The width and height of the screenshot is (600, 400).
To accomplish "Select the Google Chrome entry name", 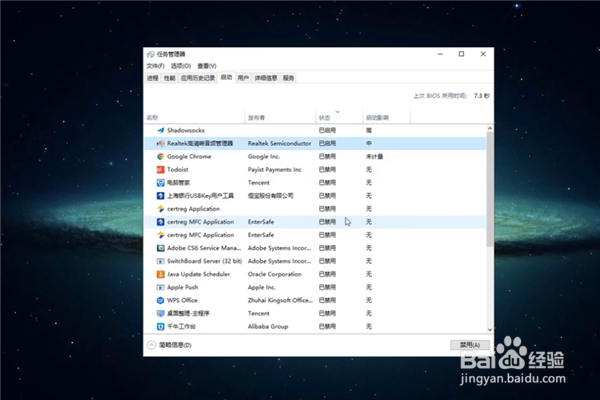I will (x=189, y=157).
